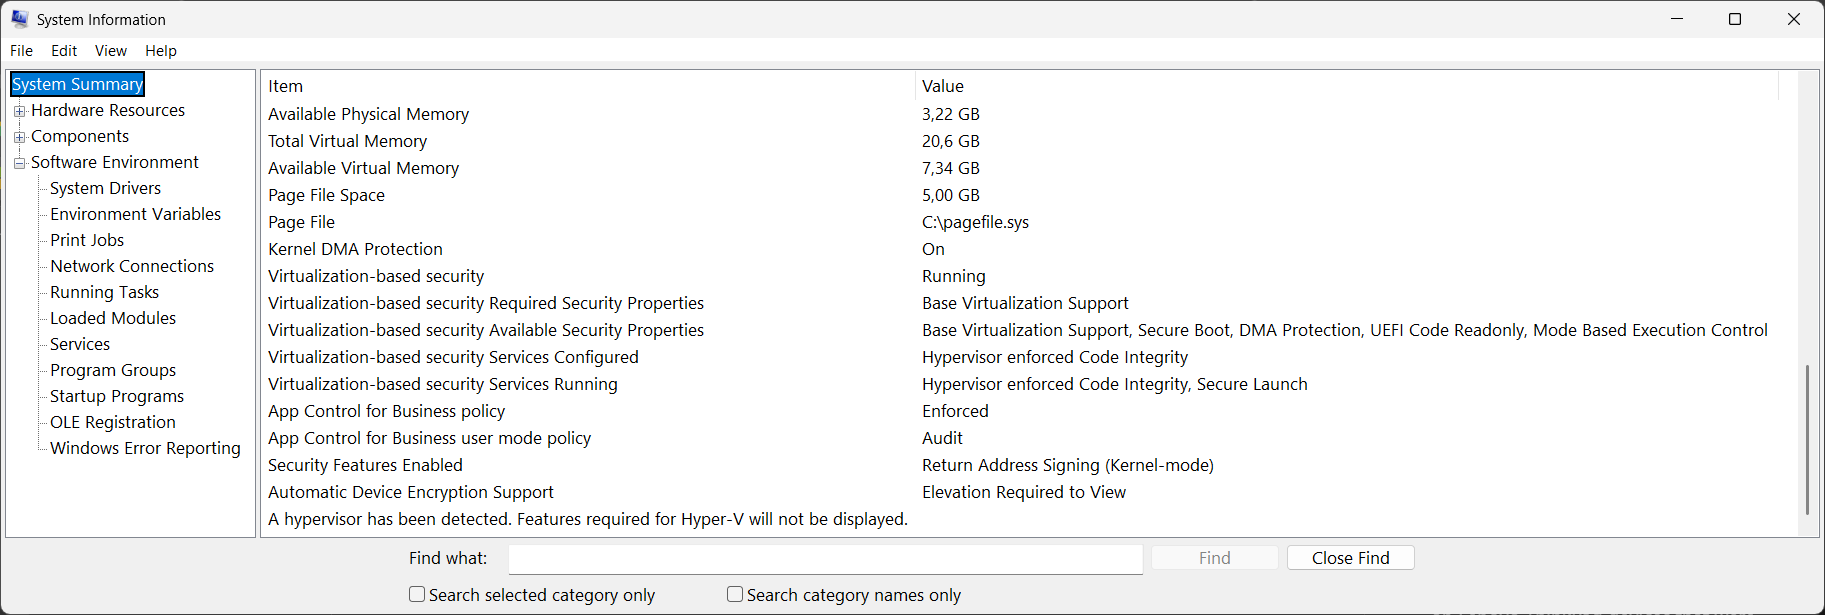Select Hardware Resources category

(108, 110)
